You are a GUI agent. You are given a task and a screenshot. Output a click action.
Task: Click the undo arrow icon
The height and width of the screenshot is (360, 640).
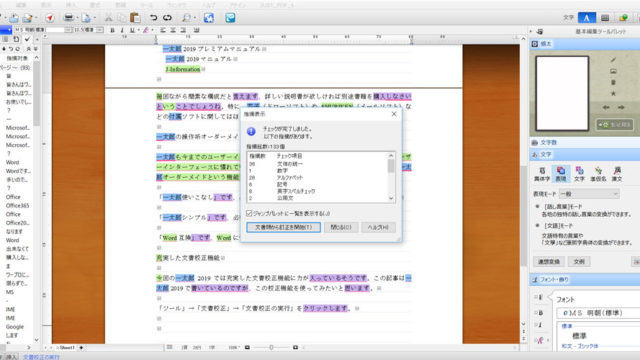[x=153, y=18]
